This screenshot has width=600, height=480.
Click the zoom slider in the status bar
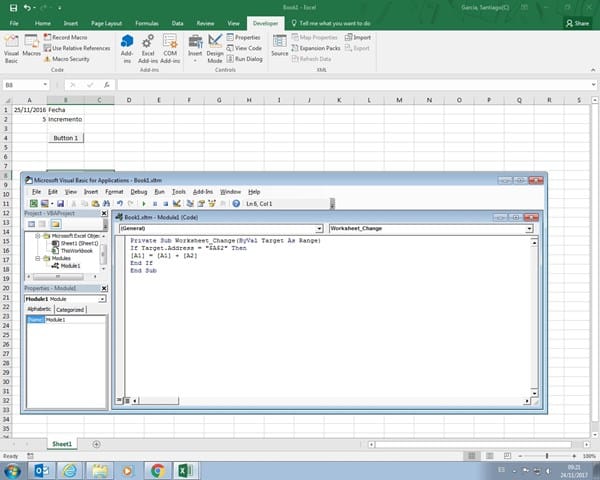[x=547, y=456]
